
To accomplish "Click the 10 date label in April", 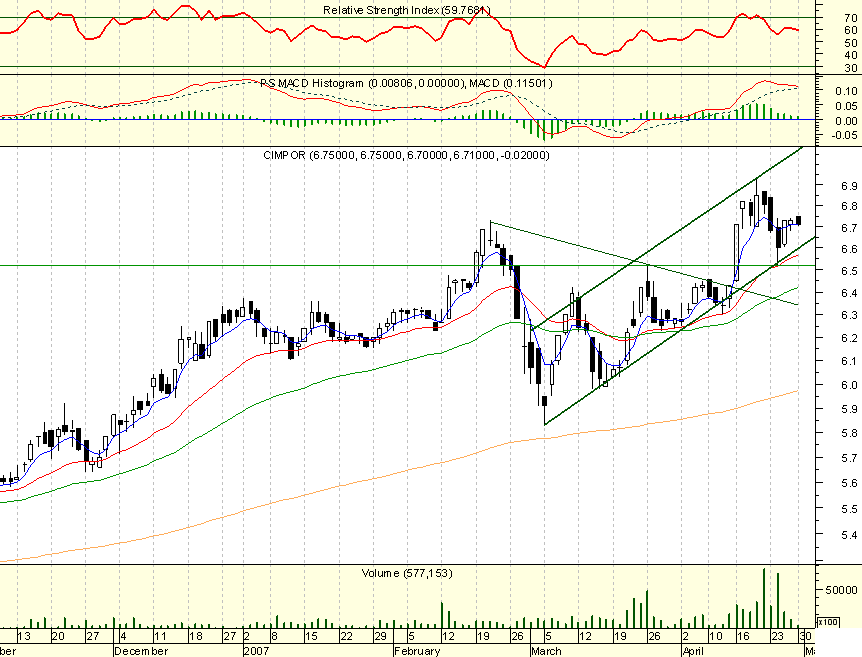I will click(715, 637).
